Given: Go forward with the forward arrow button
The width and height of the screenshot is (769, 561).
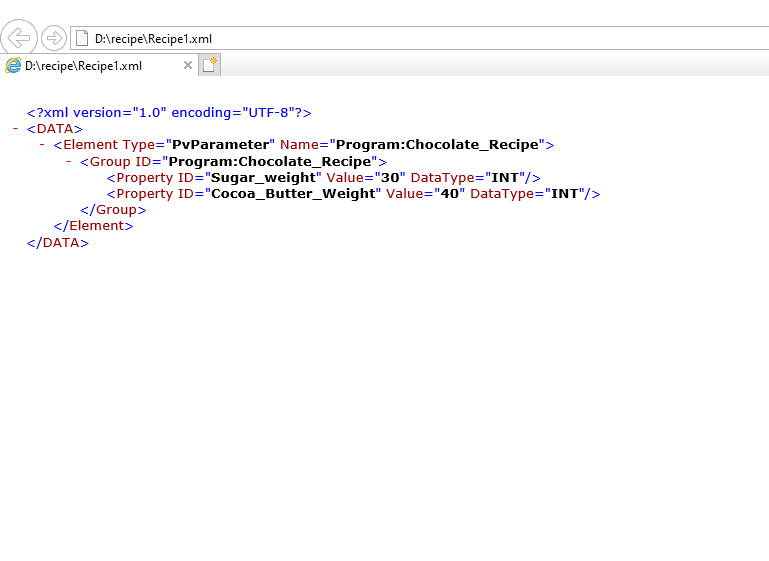Looking at the screenshot, I should 53,38.
